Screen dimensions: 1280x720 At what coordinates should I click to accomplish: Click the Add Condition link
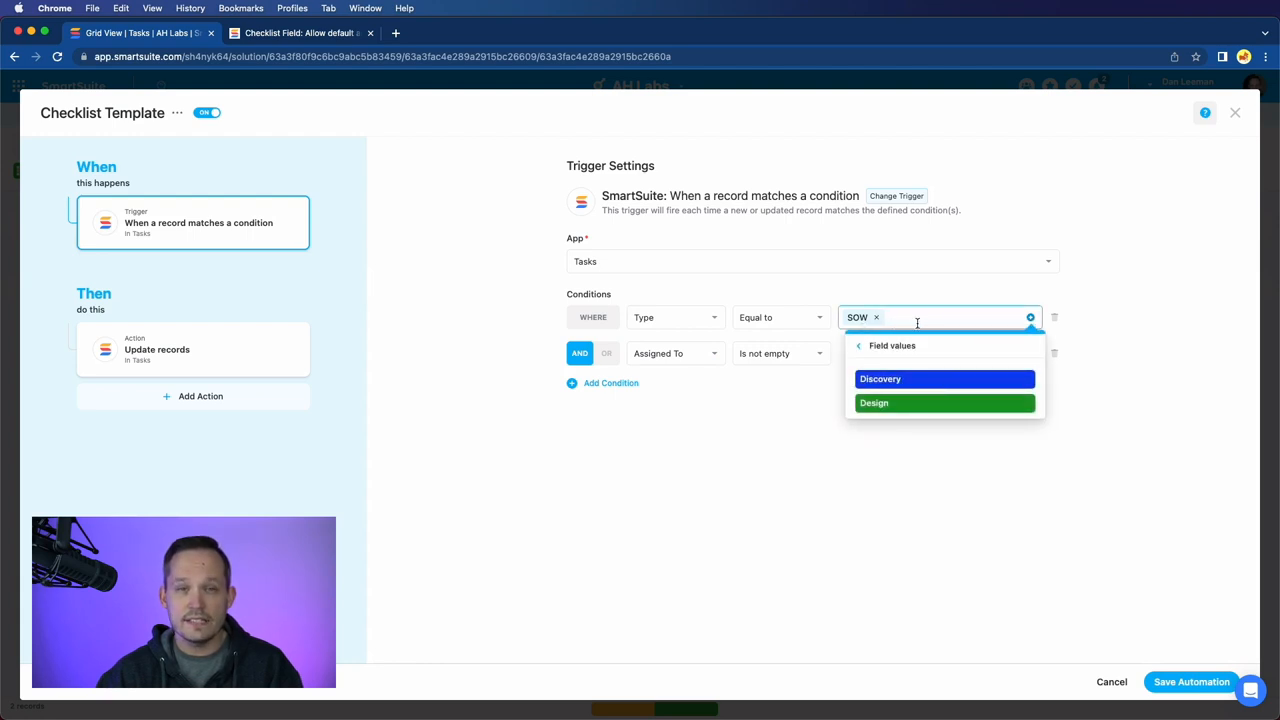pyautogui.click(x=602, y=383)
